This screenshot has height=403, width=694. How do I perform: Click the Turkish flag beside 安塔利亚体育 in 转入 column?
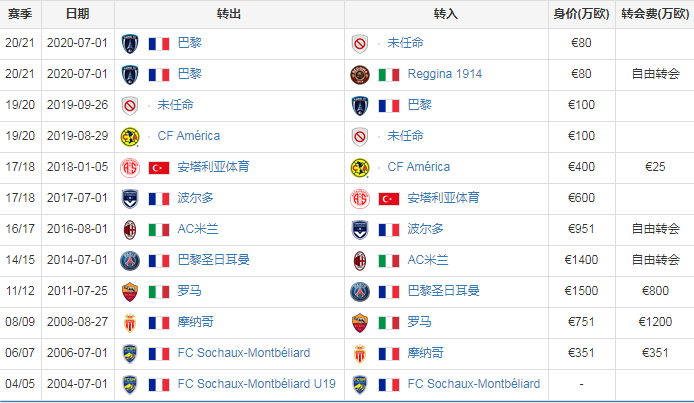pyautogui.click(x=389, y=199)
